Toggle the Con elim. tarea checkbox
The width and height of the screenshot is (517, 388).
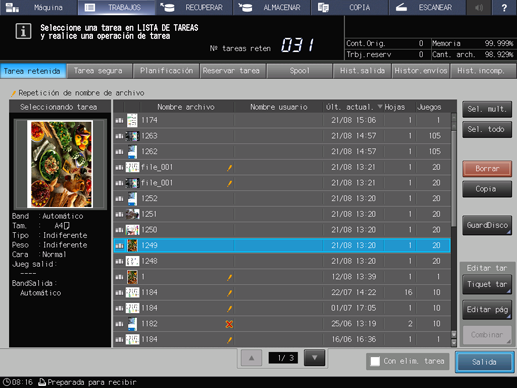(375, 361)
